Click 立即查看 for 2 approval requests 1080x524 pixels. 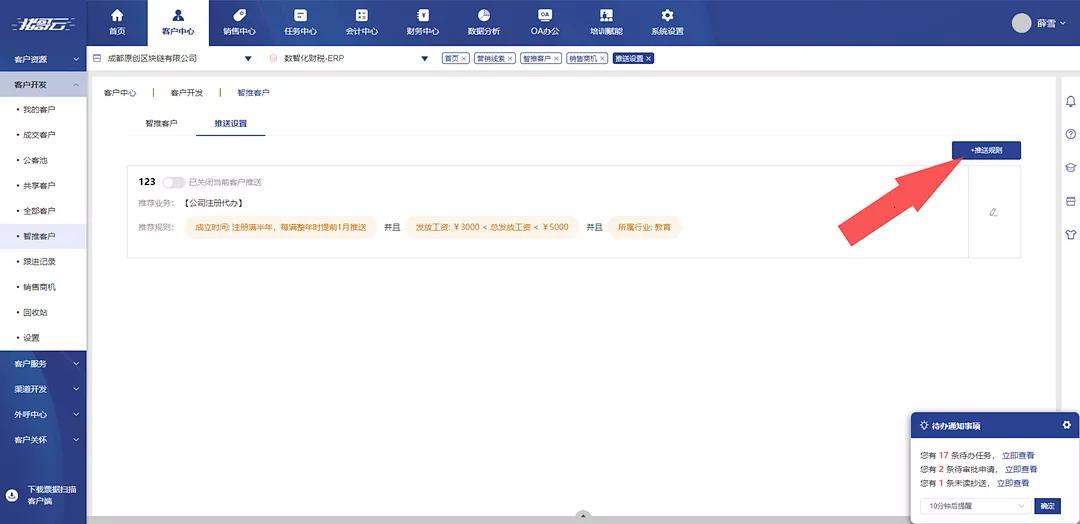[1021, 469]
